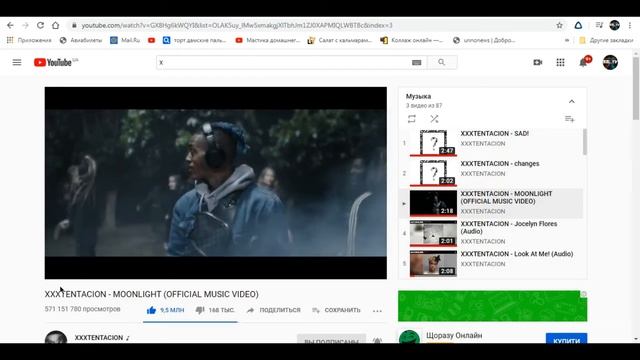The width and height of the screenshot is (640, 360).
Task: Open XXXTENTACION channel name link
Action: 98,338
